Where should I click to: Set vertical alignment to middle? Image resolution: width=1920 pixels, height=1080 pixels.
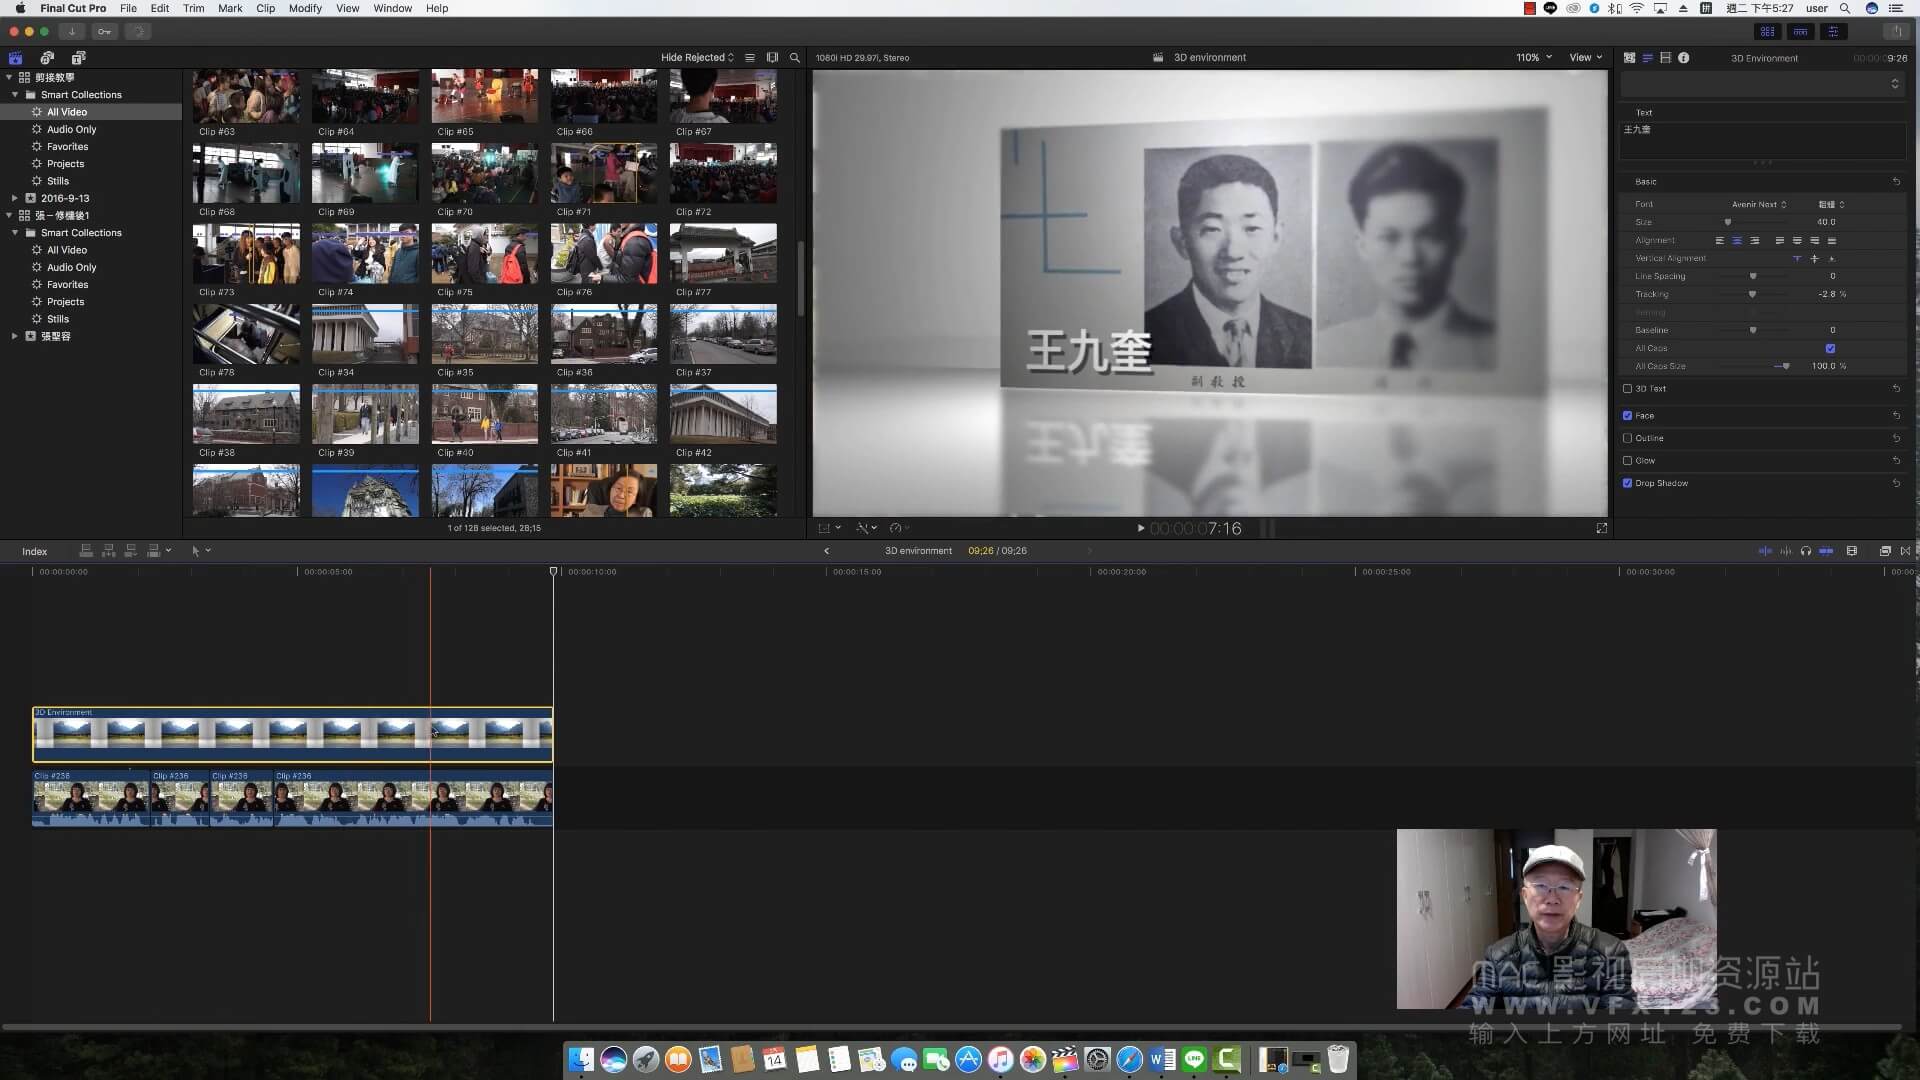(x=1814, y=259)
